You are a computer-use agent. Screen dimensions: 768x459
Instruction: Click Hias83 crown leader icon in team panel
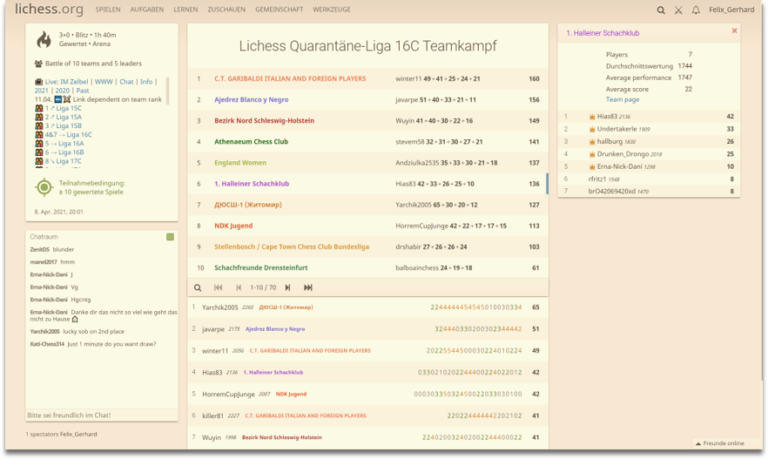click(x=592, y=117)
